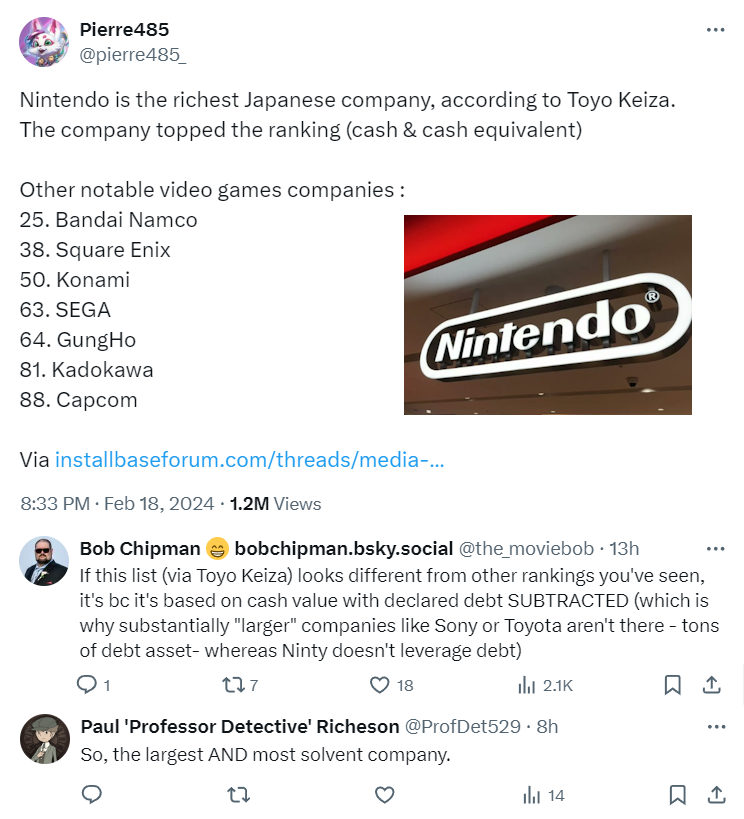Viewport: 744px width, 819px height.
Task: Bookmark Bob Chipman's reply
Action: (673, 685)
